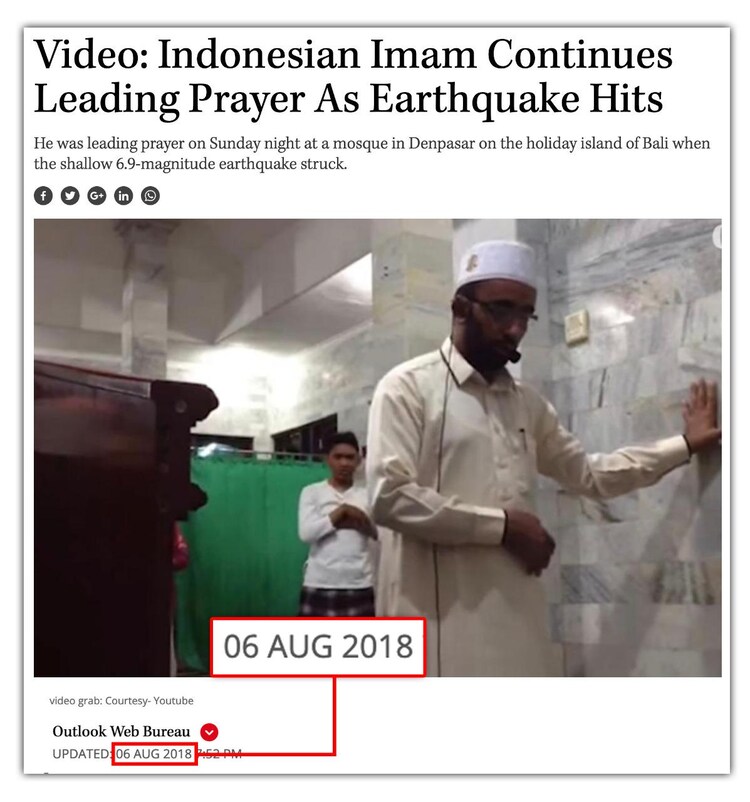Image resolution: width=750 pixels, height=802 pixels.
Task: Click the Google Plus share icon
Action: tap(97, 195)
